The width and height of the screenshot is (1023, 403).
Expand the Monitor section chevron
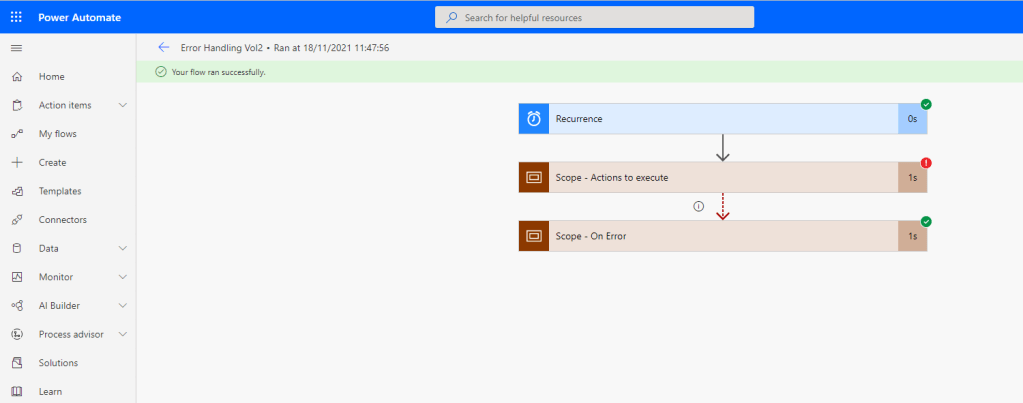[x=123, y=277]
